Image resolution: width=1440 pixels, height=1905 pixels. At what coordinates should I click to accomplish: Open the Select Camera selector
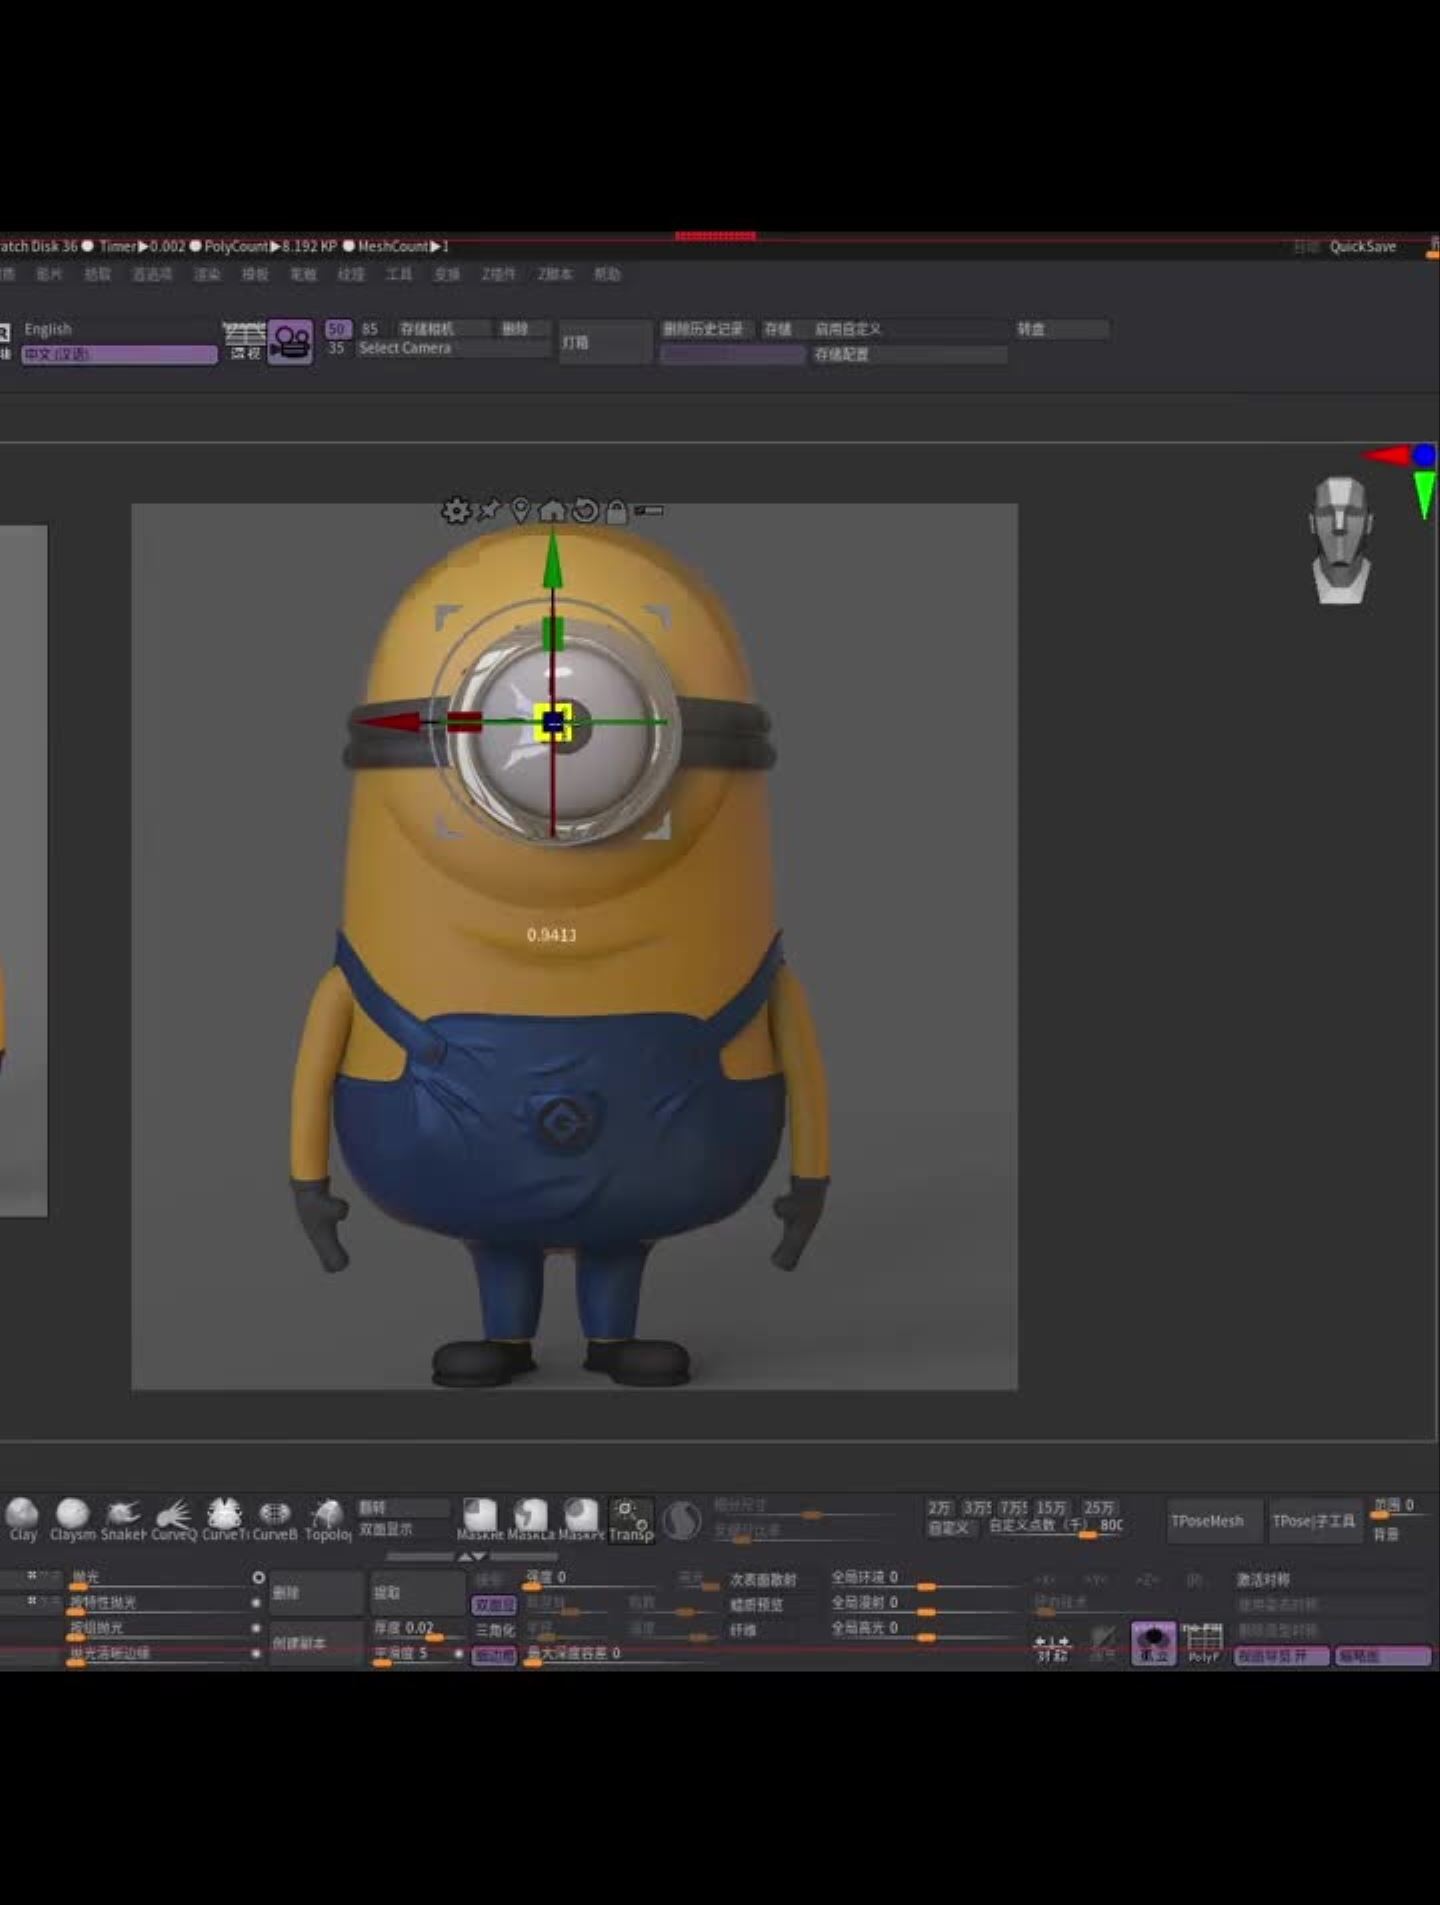(405, 348)
